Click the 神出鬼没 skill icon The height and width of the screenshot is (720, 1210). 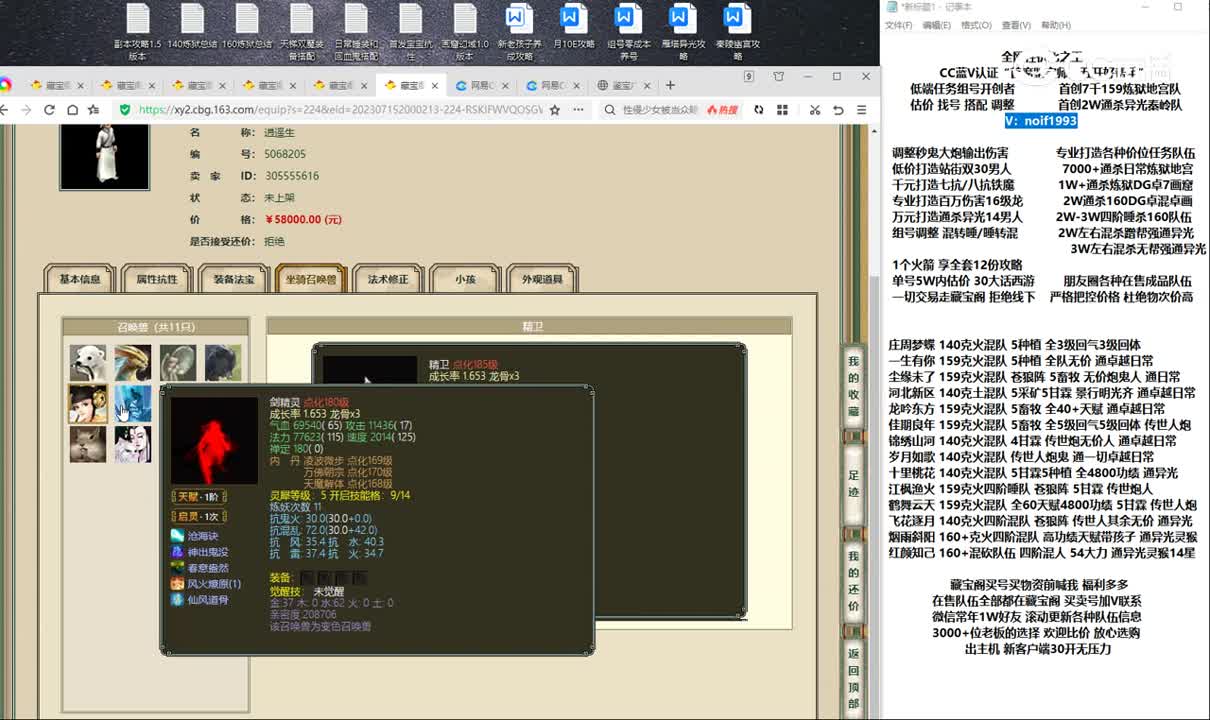coord(178,552)
